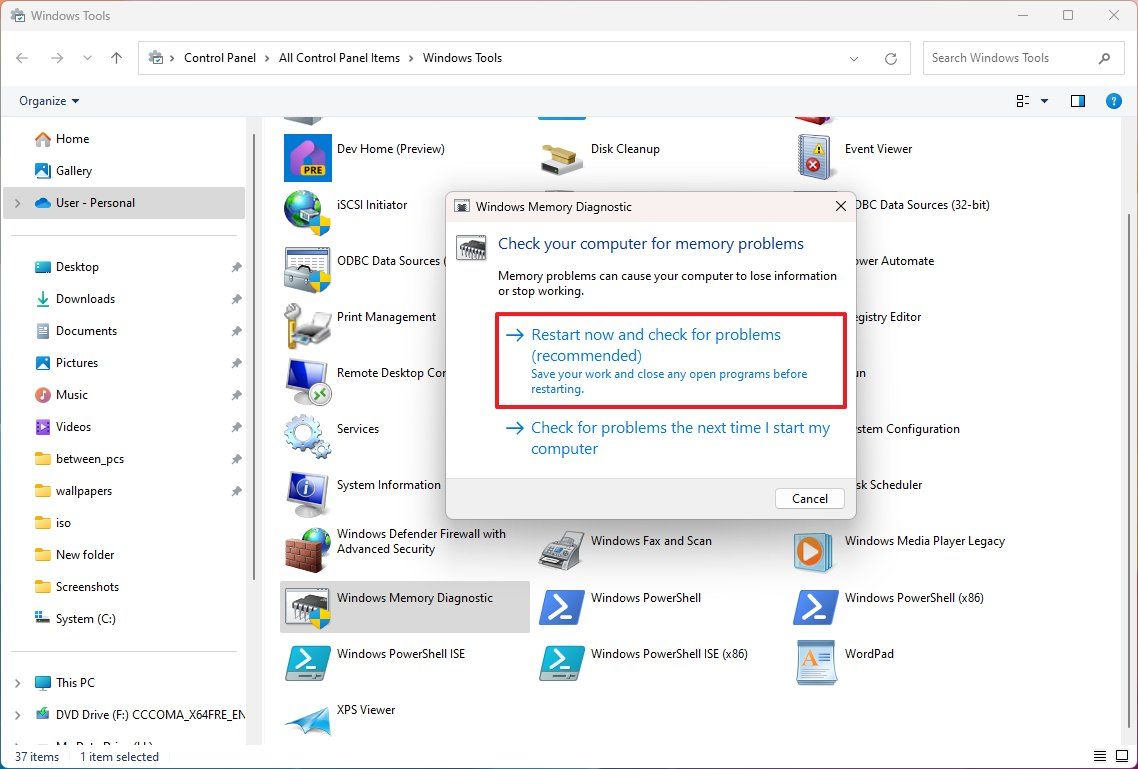Viewport: 1138px width, 769px height.
Task: Open the Services tool
Action: [x=357, y=428]
